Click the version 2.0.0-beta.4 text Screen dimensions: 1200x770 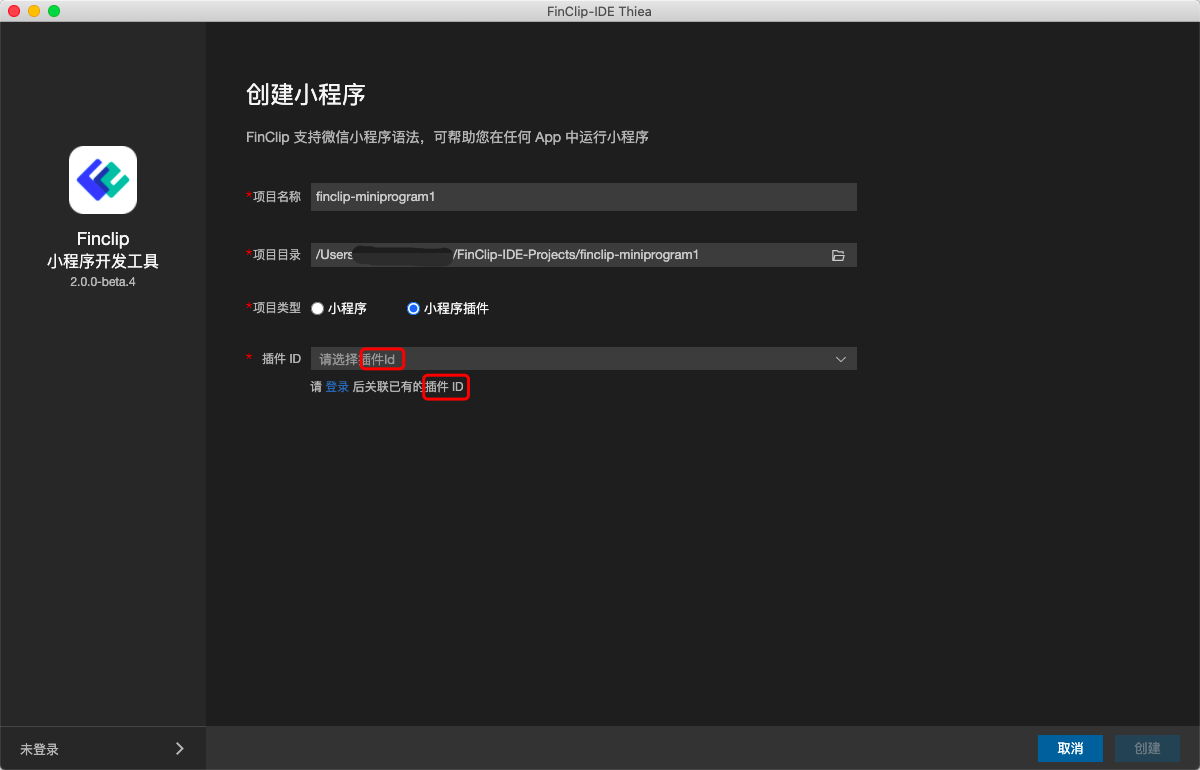coord(103,282)
